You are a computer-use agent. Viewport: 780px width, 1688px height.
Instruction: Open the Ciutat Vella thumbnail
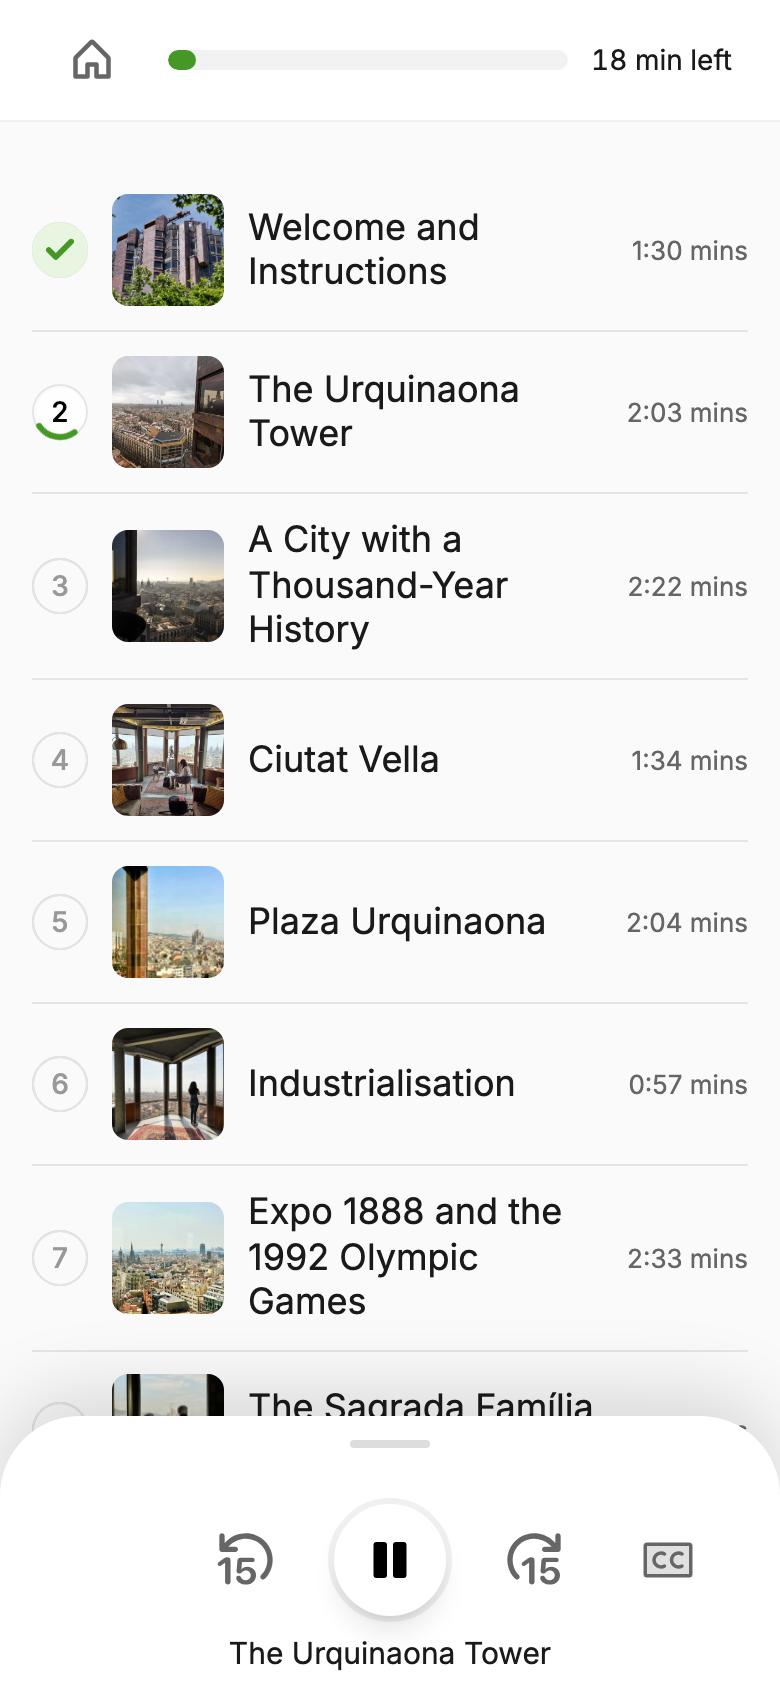tap(168, 760)
